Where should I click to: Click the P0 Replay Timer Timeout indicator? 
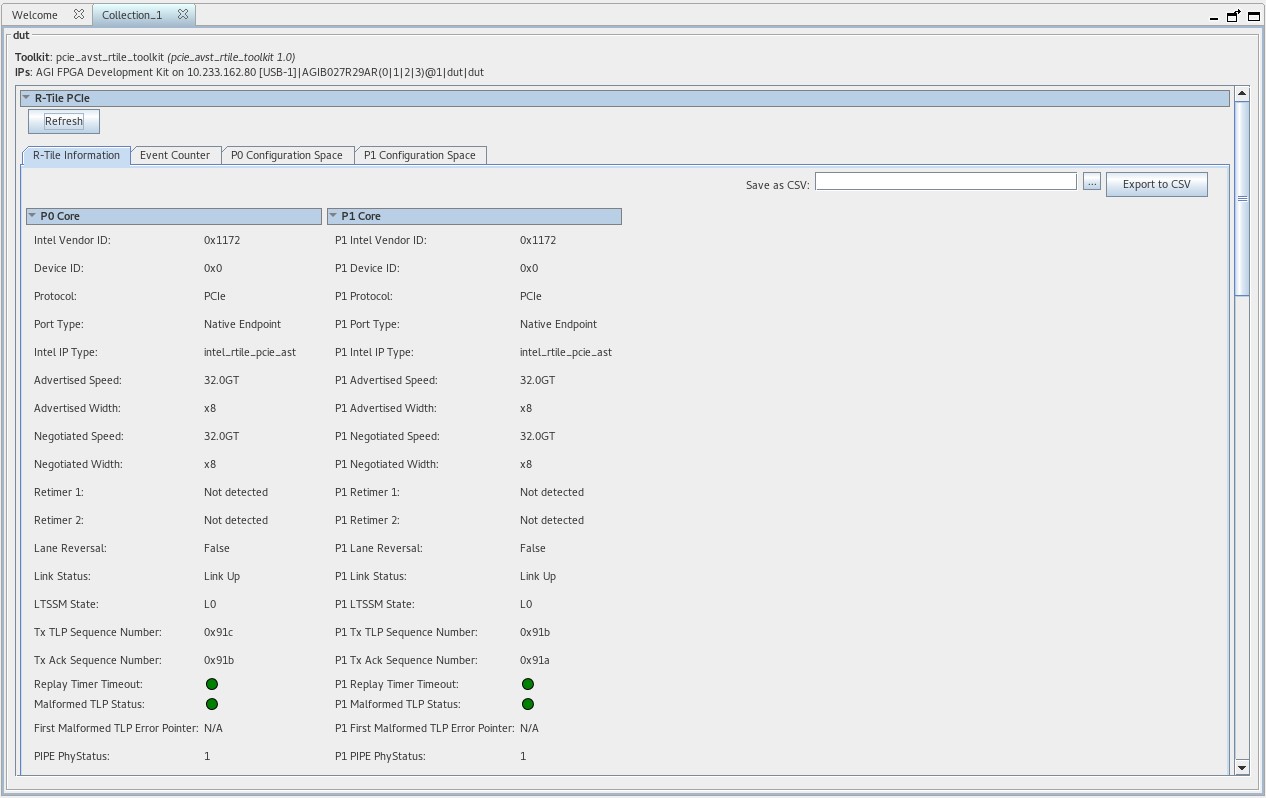(212, 684)
